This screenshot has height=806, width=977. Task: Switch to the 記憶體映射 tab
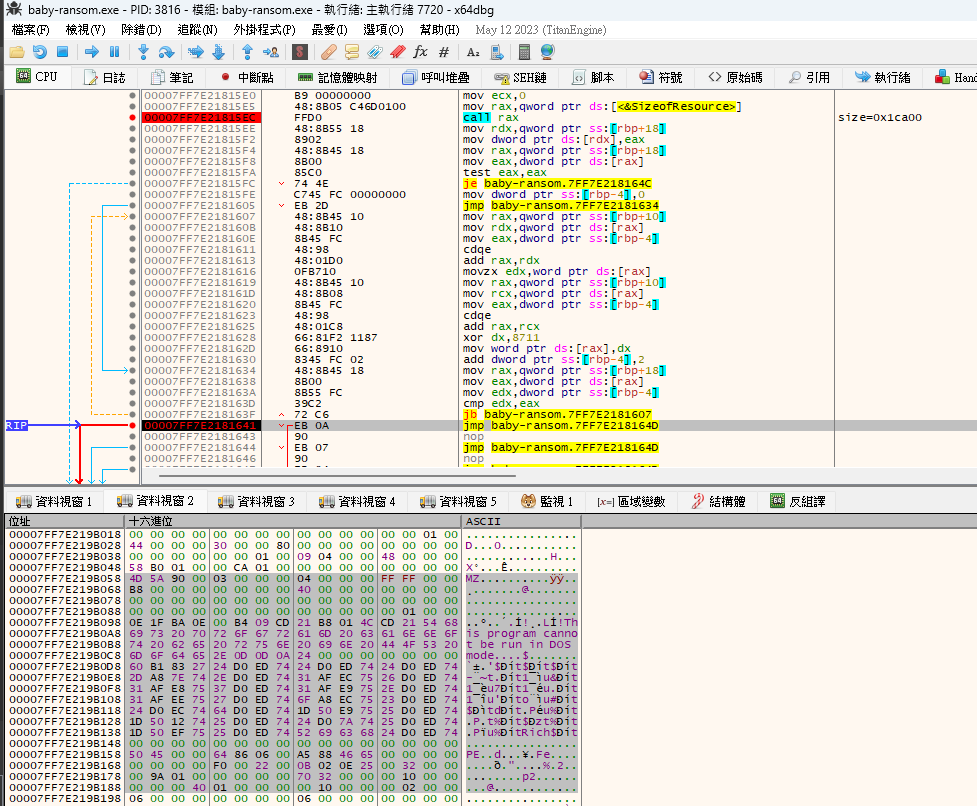point(338,77)
